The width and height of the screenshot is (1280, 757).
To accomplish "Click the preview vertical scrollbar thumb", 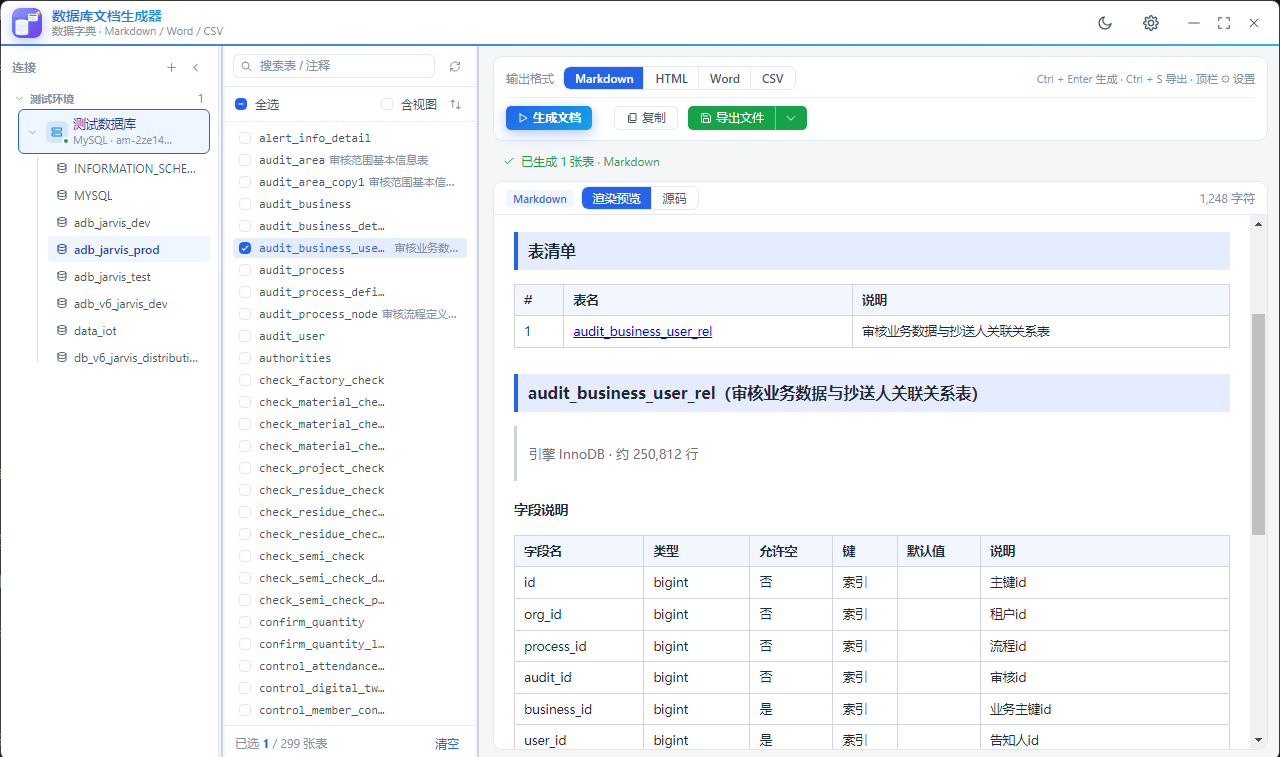I will click(1258, 423).
